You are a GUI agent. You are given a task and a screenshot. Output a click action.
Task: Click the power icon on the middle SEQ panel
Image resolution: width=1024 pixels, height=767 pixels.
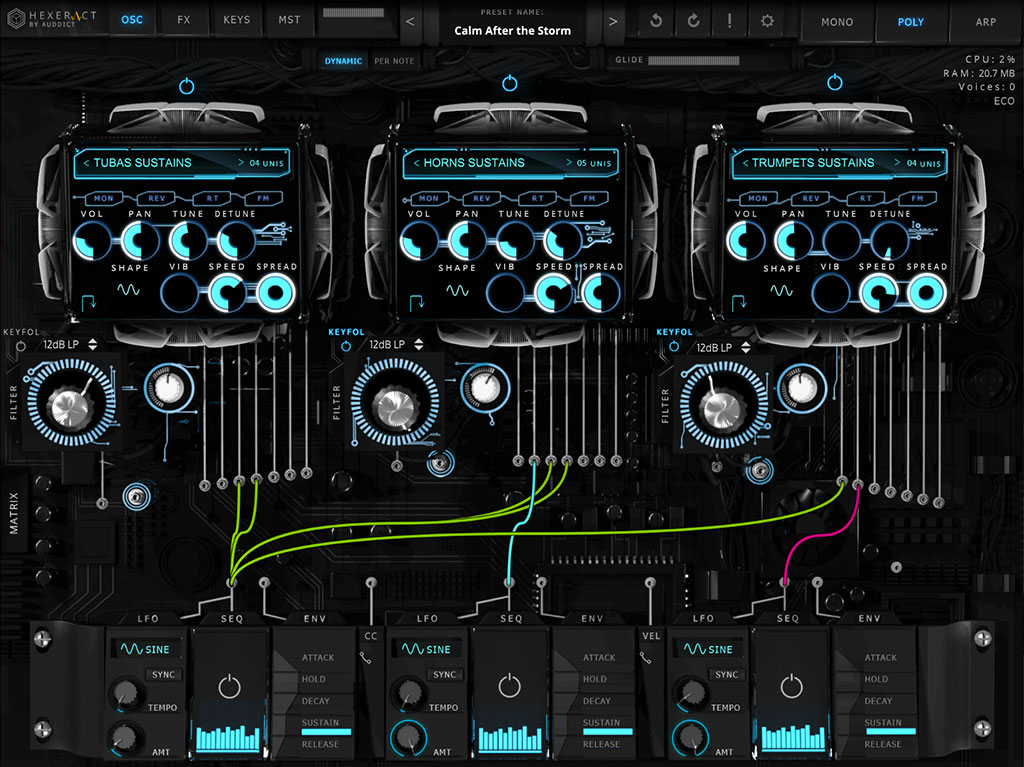click(x=510, y=688)
